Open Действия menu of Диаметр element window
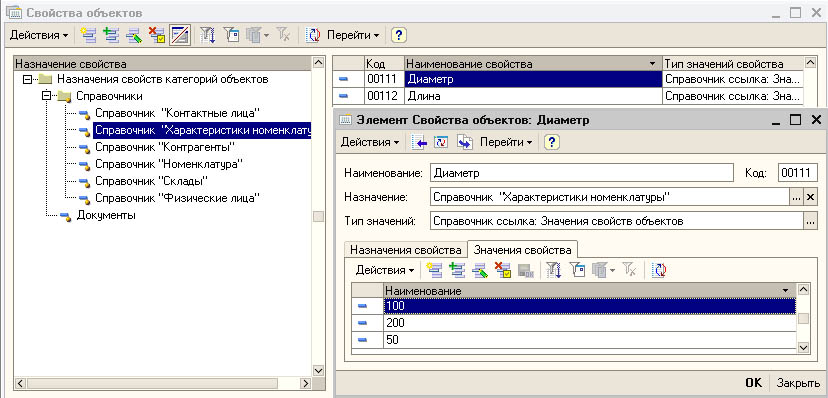 [370, 143]
